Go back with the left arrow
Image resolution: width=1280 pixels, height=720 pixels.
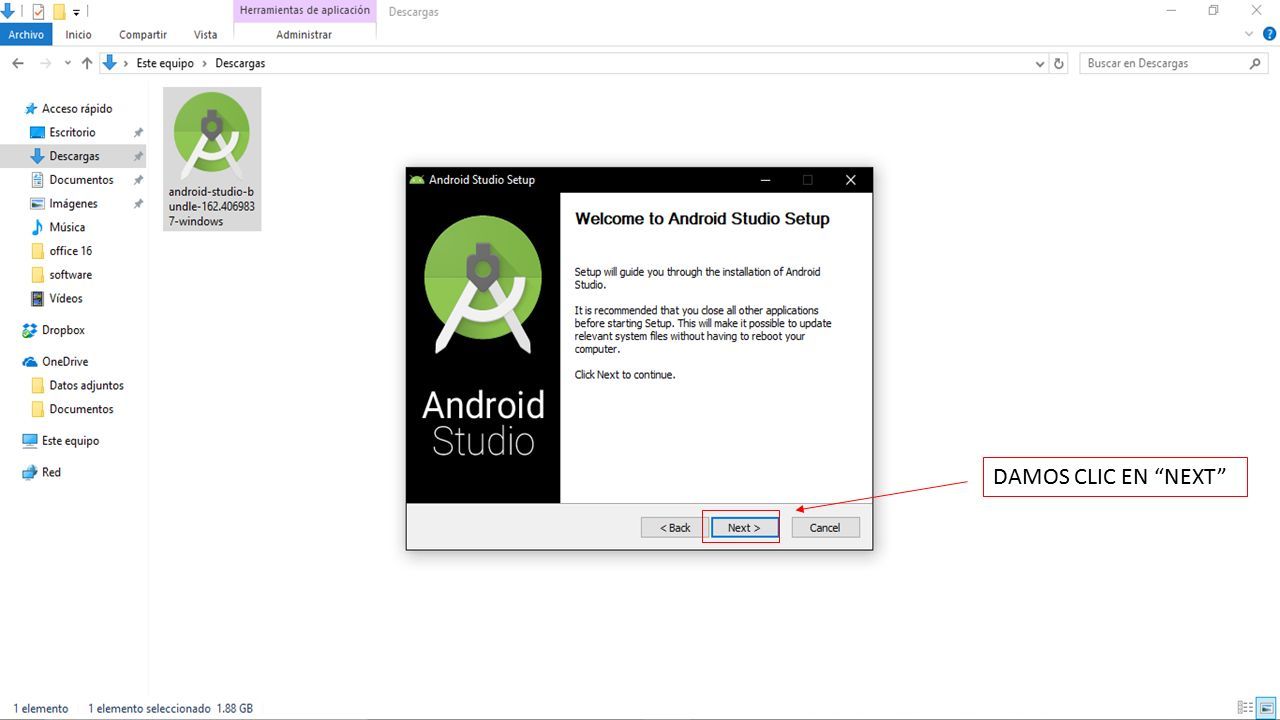coord(17,63)
